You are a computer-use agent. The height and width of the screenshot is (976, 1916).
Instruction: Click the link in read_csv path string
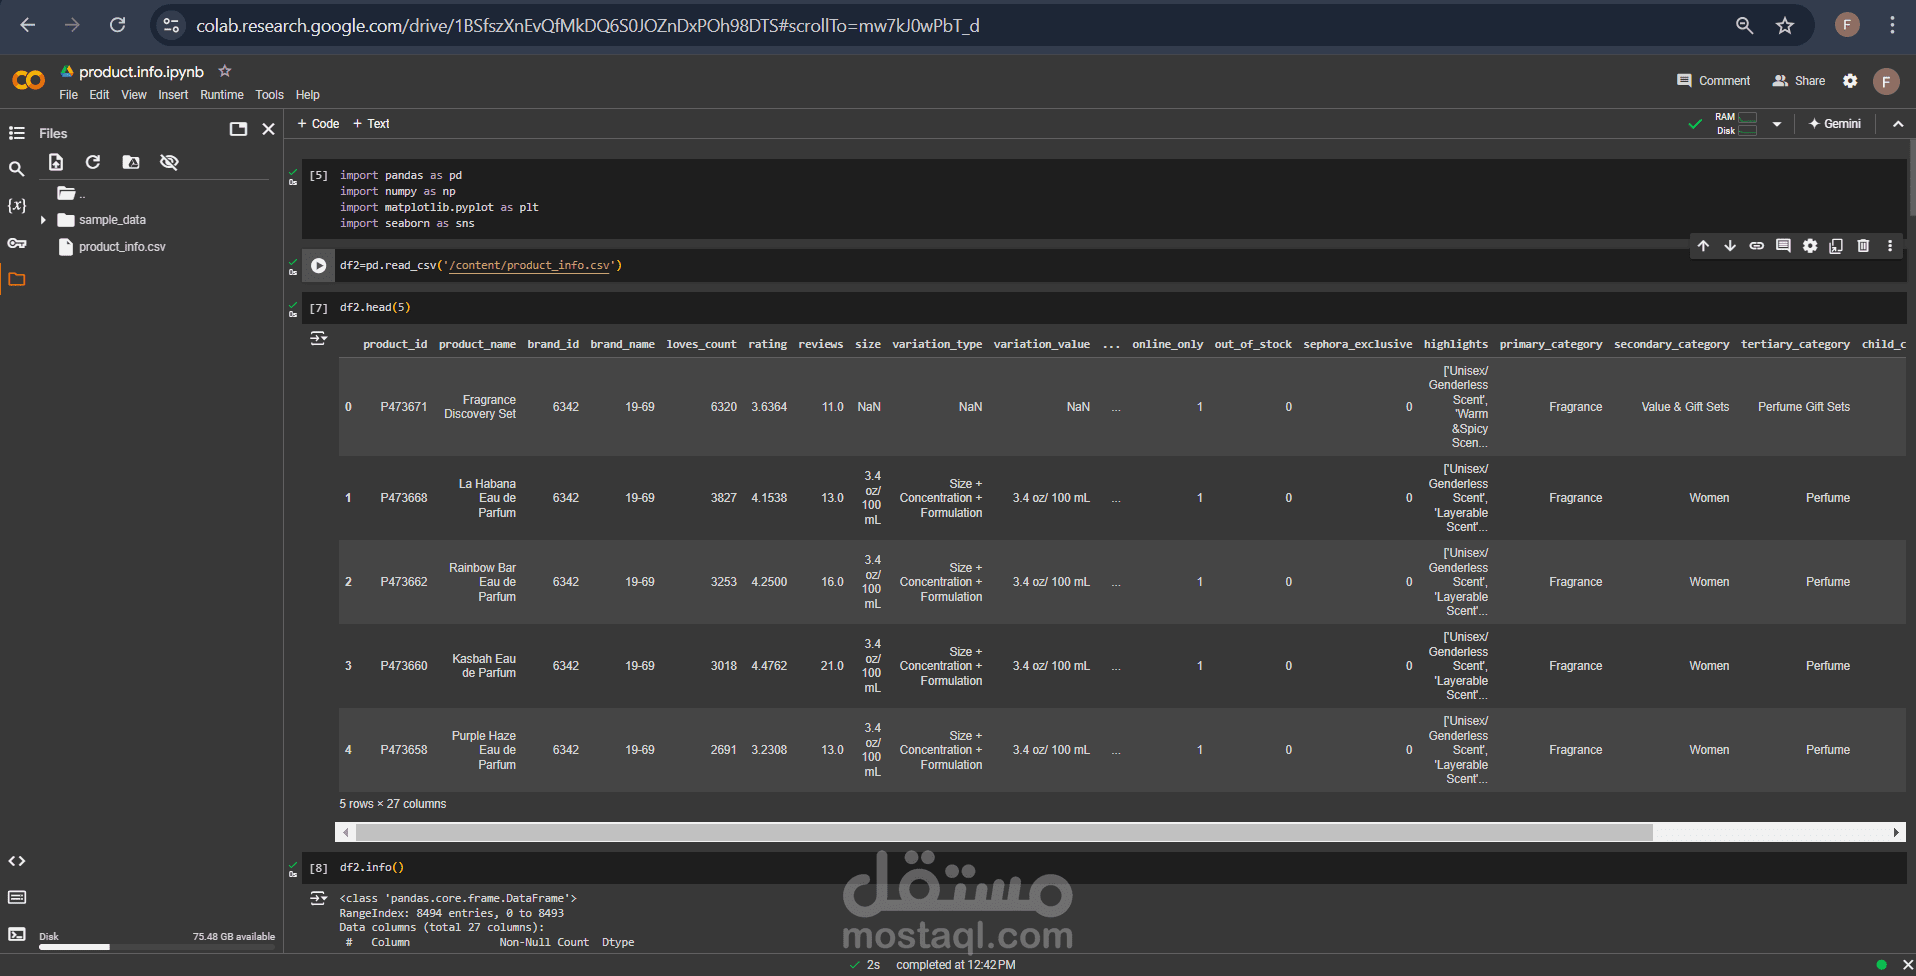(531, 265)
